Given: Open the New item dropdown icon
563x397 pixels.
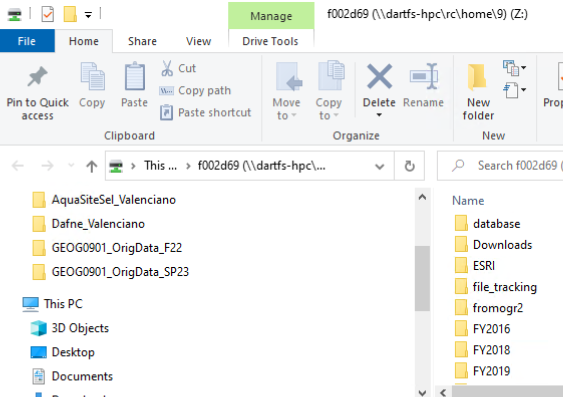Looking at the screenshot, I should point(514,67).
